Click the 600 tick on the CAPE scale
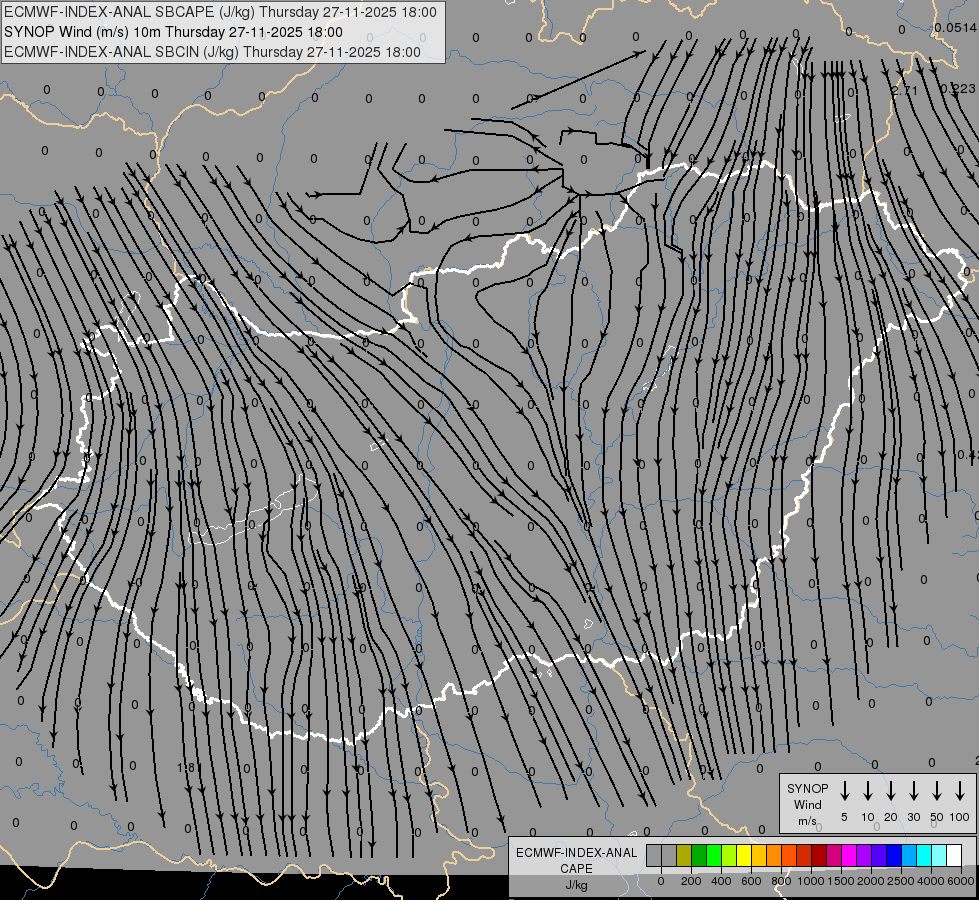This screenshot has width=979, height=900. coord(751,881)
